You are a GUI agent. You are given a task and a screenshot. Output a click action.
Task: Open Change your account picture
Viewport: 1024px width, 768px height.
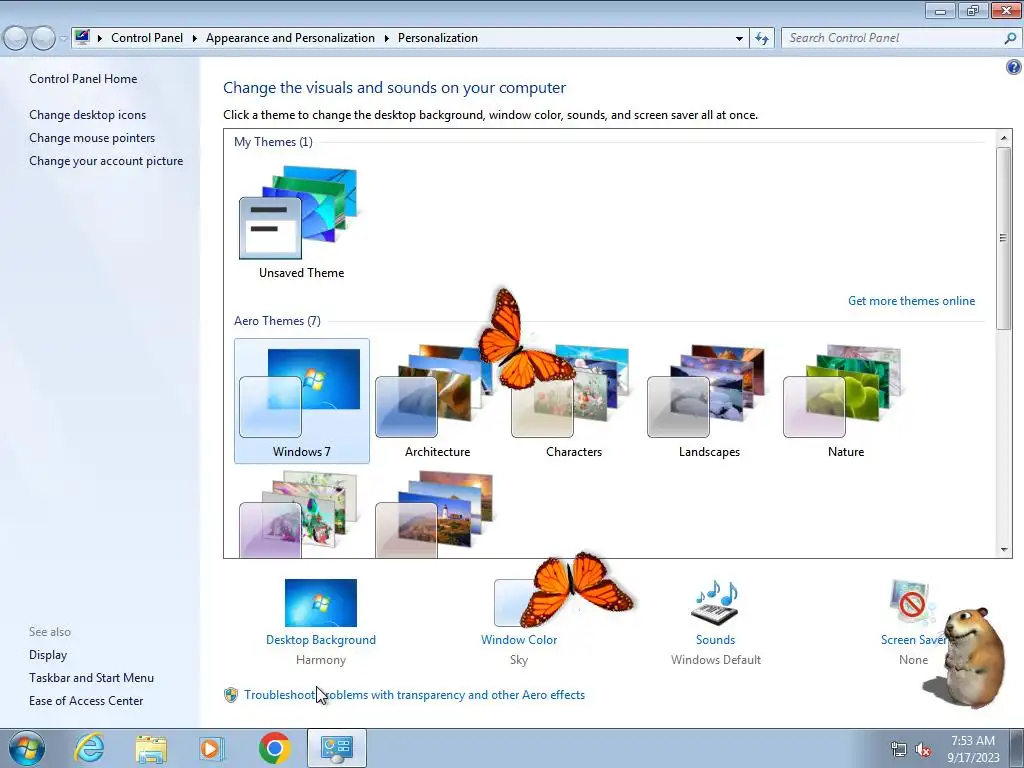tap(106, 161)
